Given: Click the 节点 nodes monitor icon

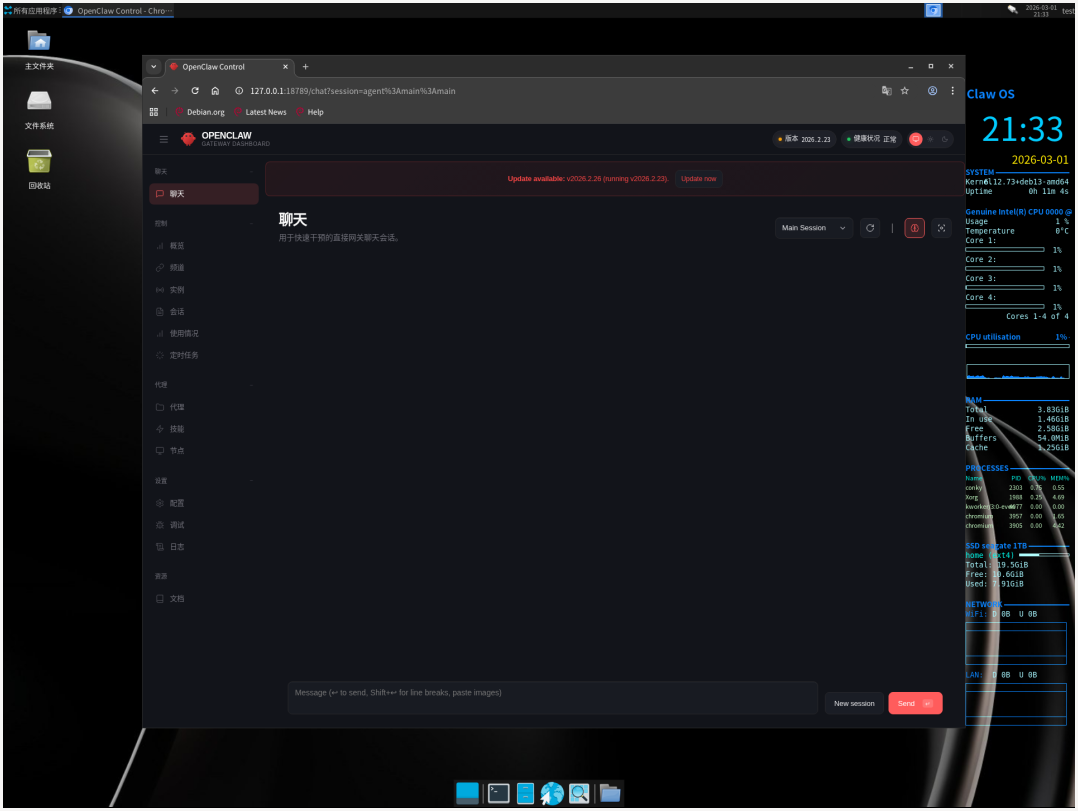Looking at the screenshot, I should pos(160,451).
